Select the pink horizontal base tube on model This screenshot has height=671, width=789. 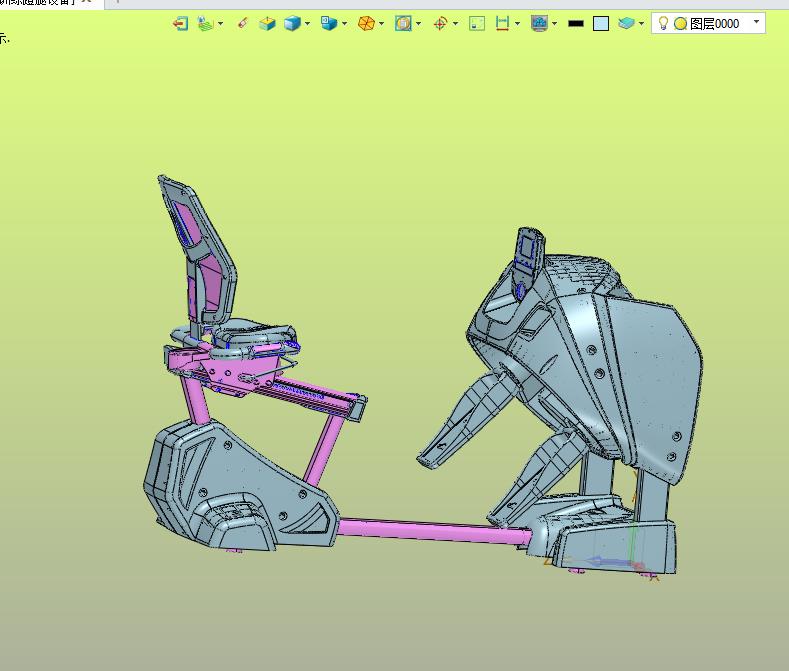click(433, 531)
